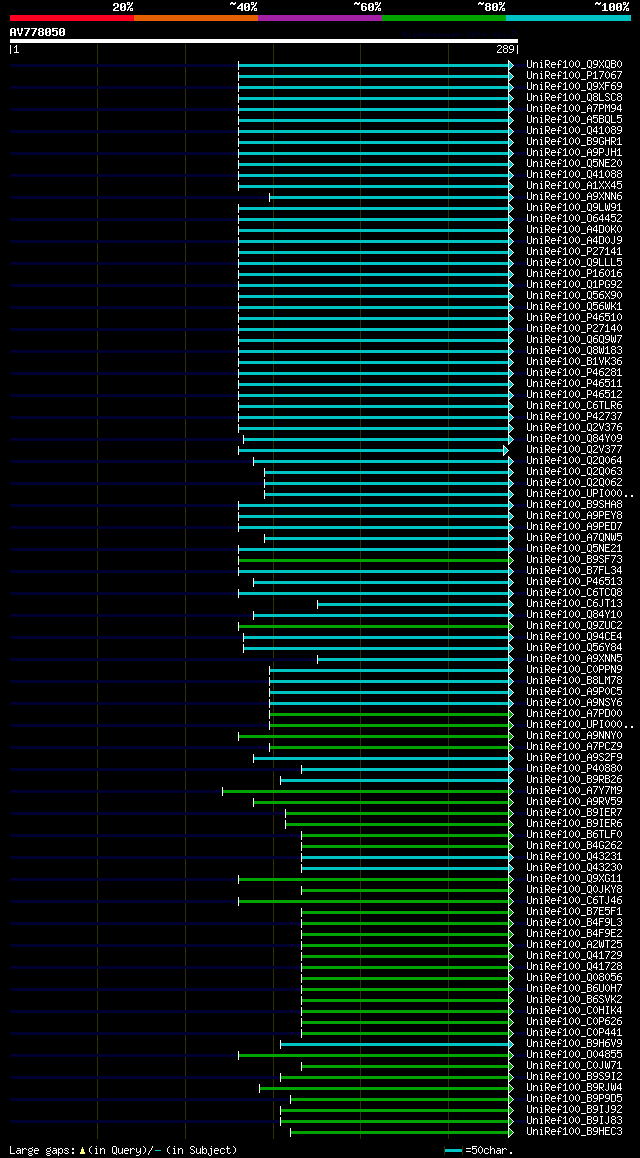Select hit label UniRef100_B9IER7
This screenshot has height=1158, width=640.
tap(574, 813)
